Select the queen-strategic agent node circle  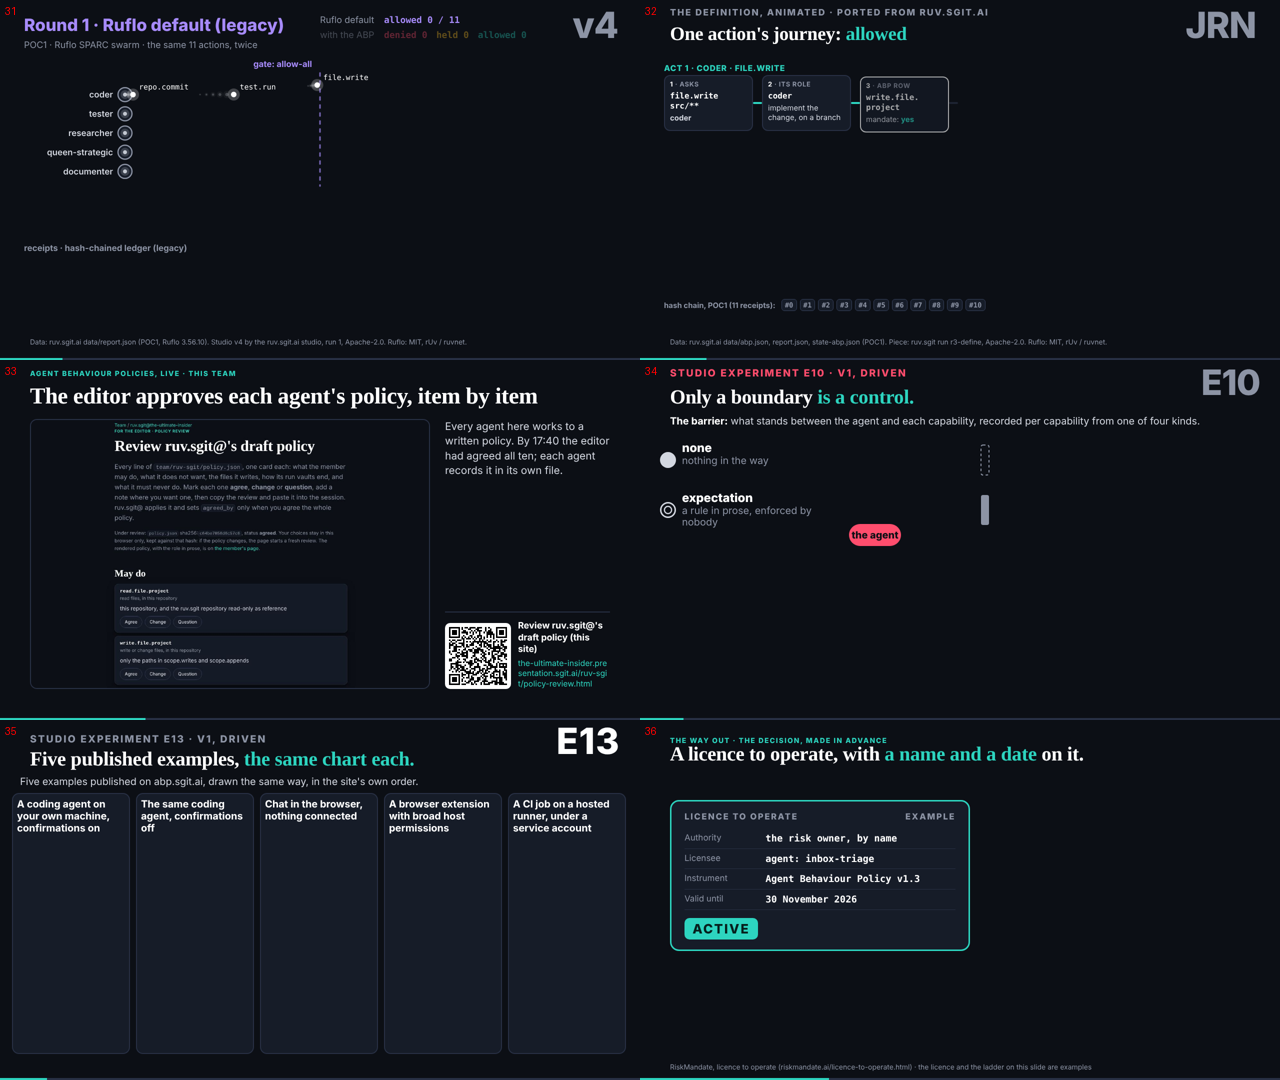[125, 152]
